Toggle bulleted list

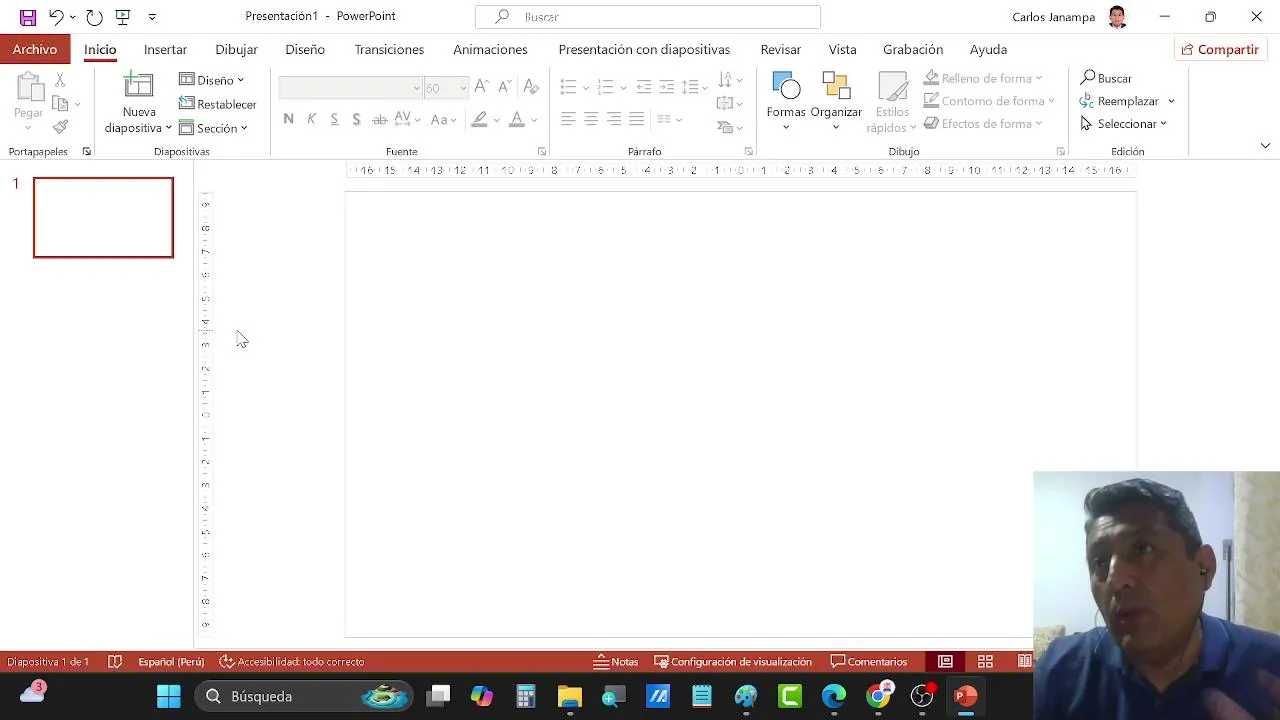pos(568,87)
